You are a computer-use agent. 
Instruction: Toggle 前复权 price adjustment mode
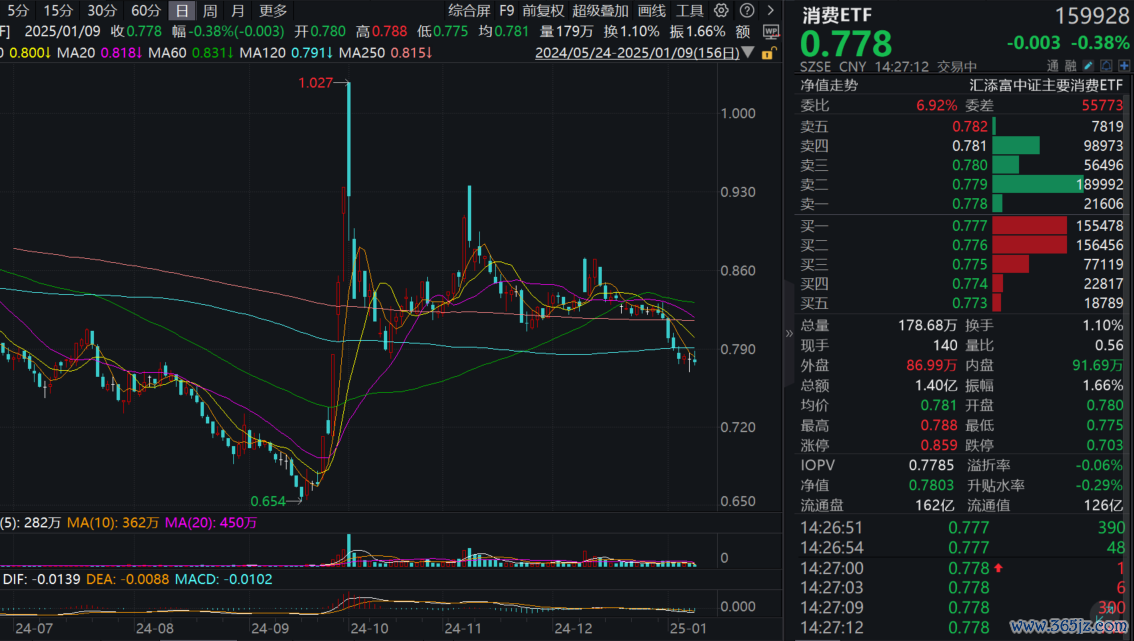coord(543,11)
